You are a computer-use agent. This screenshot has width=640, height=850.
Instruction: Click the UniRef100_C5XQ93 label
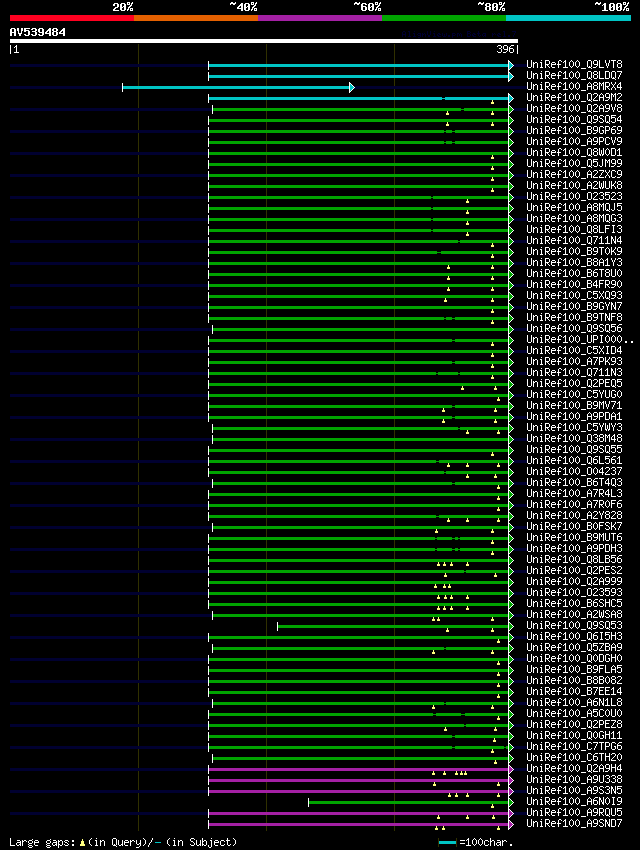[x=574, y=295]
